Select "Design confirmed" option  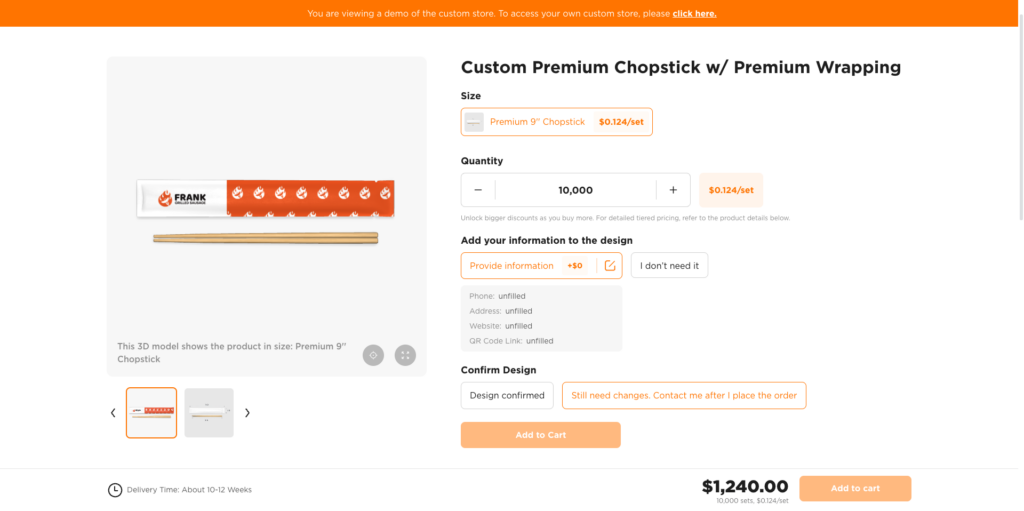pyautogui.click(x=507, y=395)
